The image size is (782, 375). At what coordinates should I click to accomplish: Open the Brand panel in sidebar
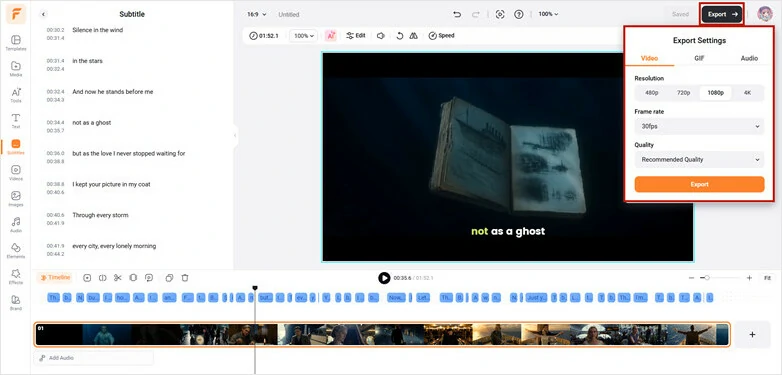coord(16,302)
